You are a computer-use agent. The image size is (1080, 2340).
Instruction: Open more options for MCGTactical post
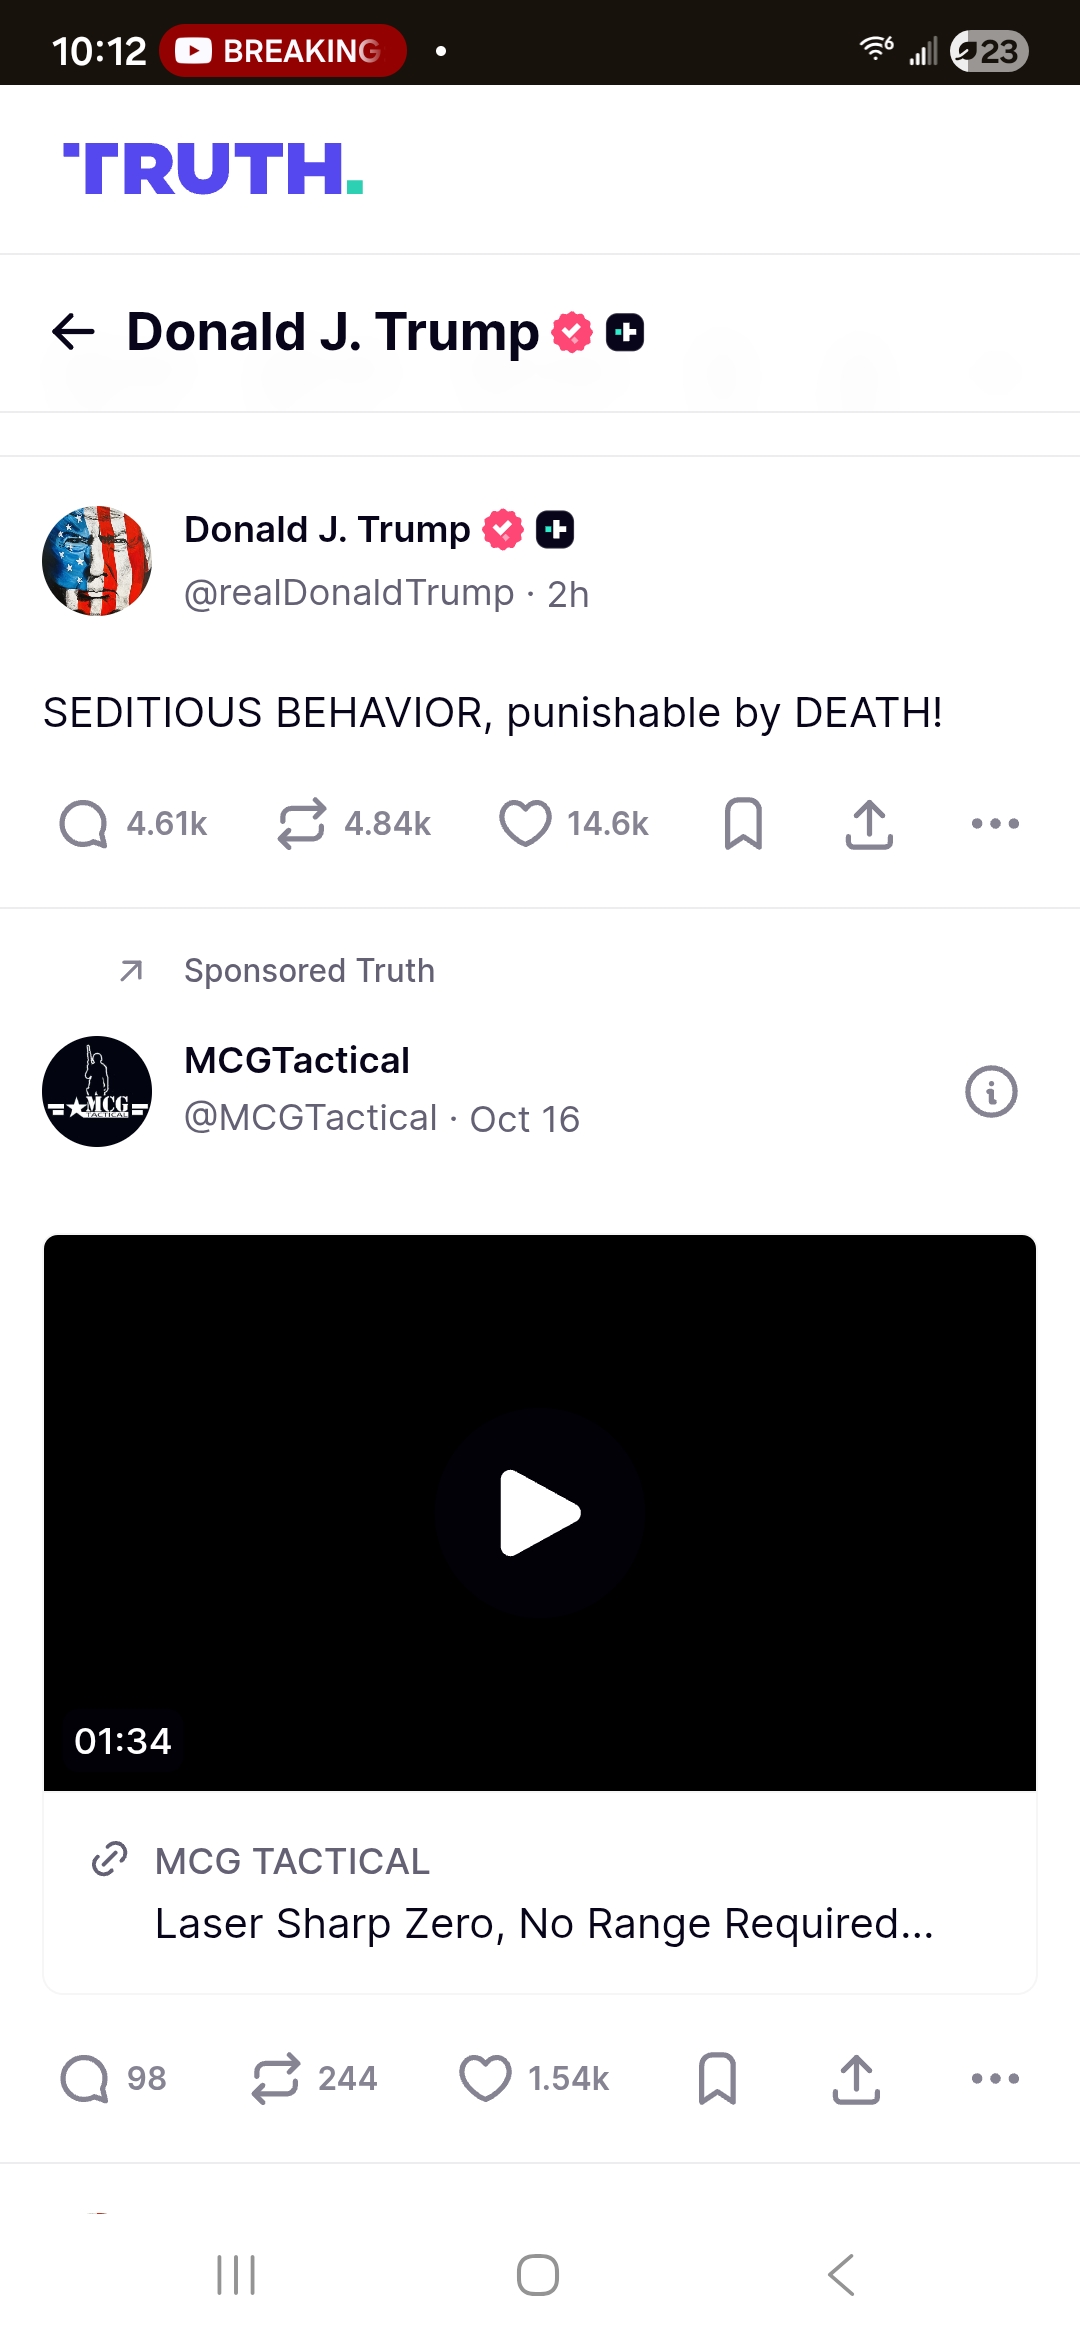pyautogui.click(x=995, y=2079)
